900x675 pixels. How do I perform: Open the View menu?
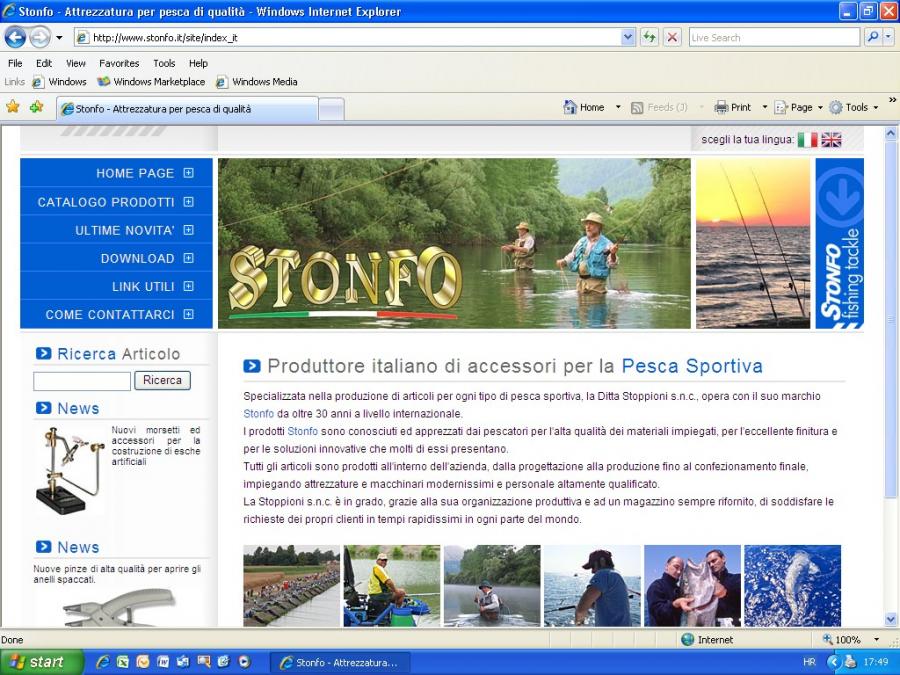click(76, 63)
